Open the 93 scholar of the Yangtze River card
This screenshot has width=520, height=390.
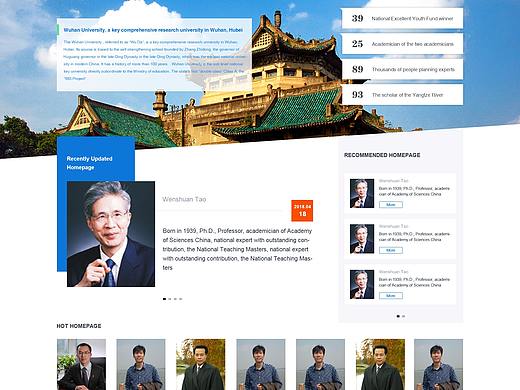point(402,95)
